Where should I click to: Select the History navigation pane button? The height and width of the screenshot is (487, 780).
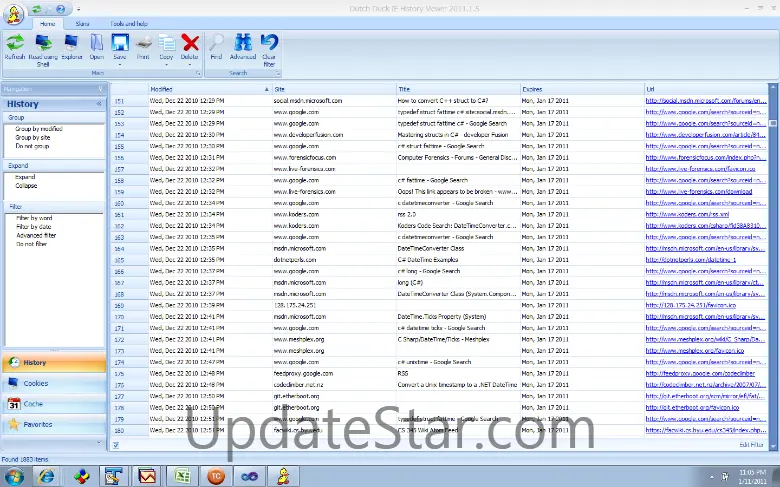(54, 363)
